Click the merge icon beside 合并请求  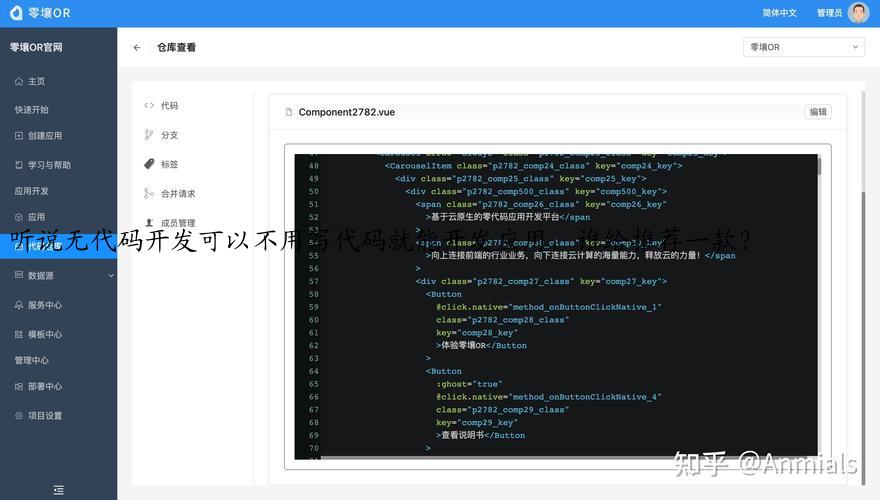click(x=149, y=194)
